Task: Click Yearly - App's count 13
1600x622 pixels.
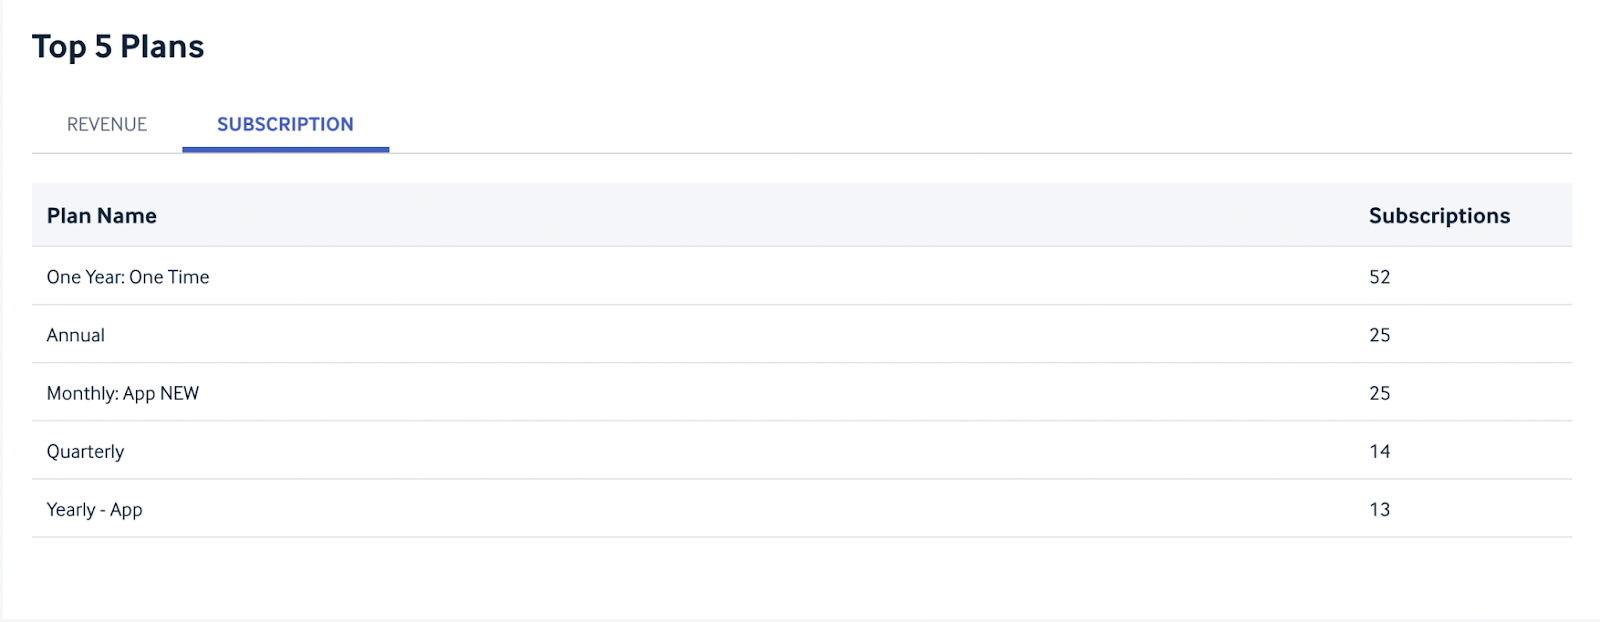Action: click(1379, 509)
